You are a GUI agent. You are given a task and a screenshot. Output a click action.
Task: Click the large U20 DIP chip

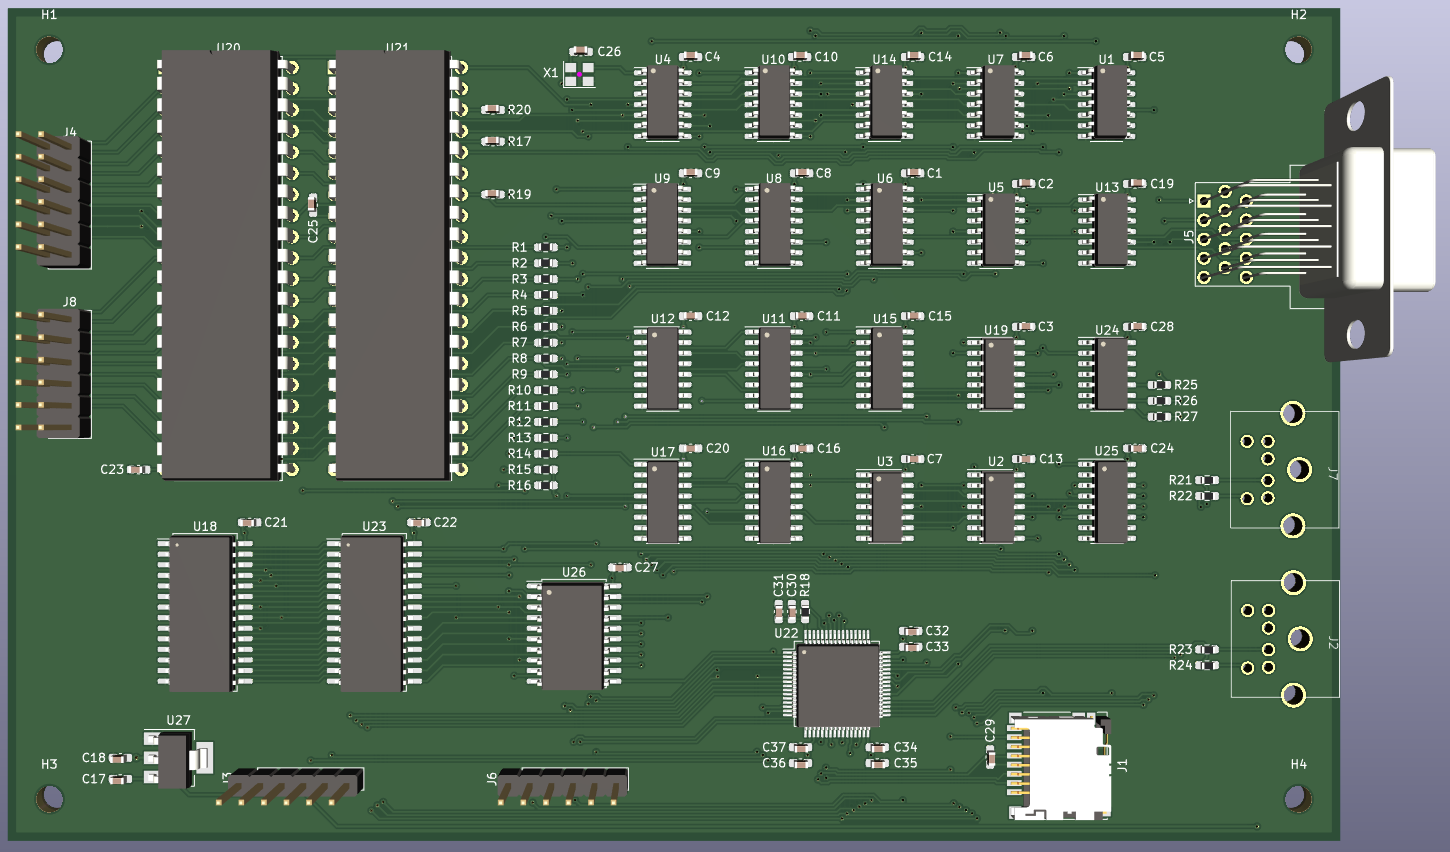point(218,265)
